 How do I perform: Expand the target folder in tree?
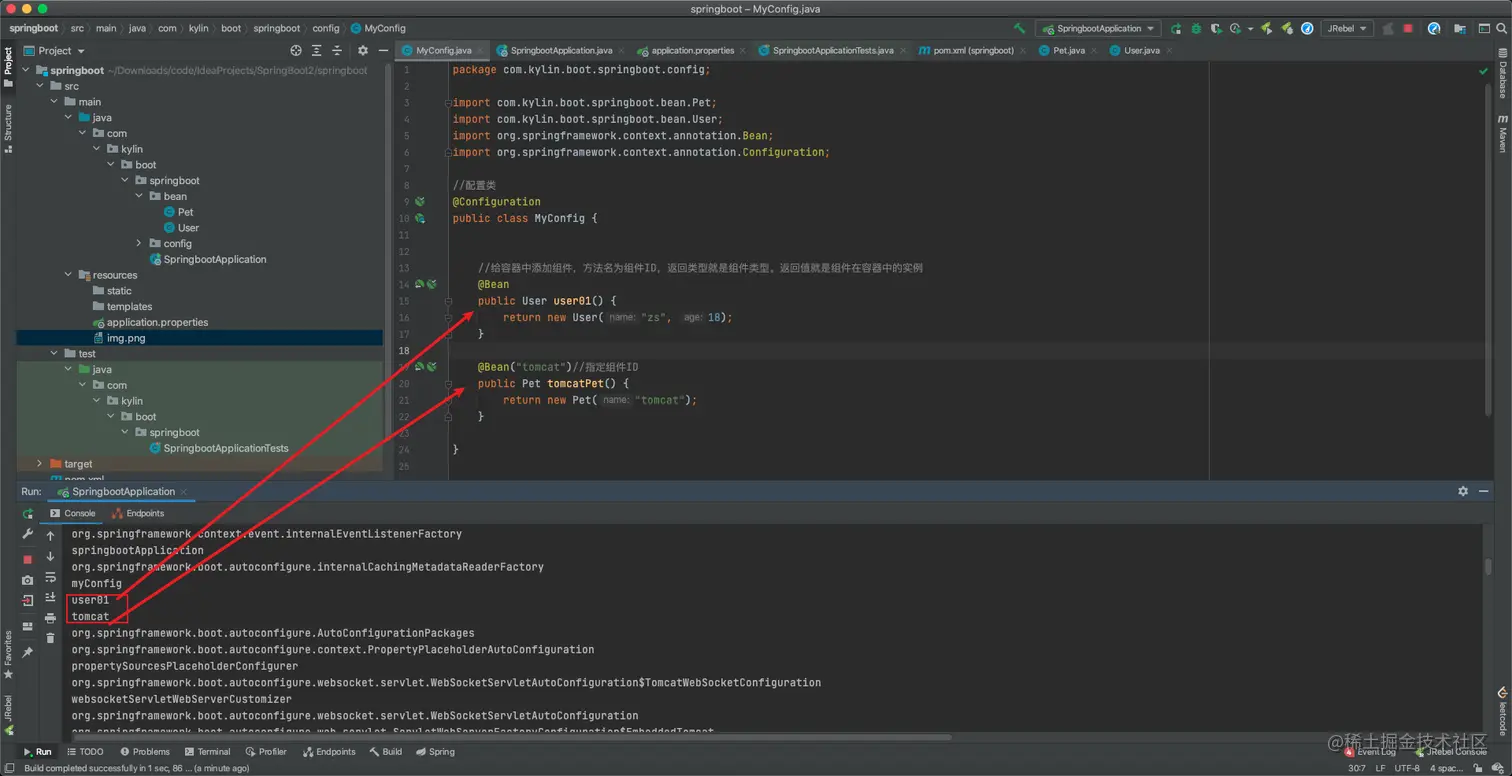[40, 464]
